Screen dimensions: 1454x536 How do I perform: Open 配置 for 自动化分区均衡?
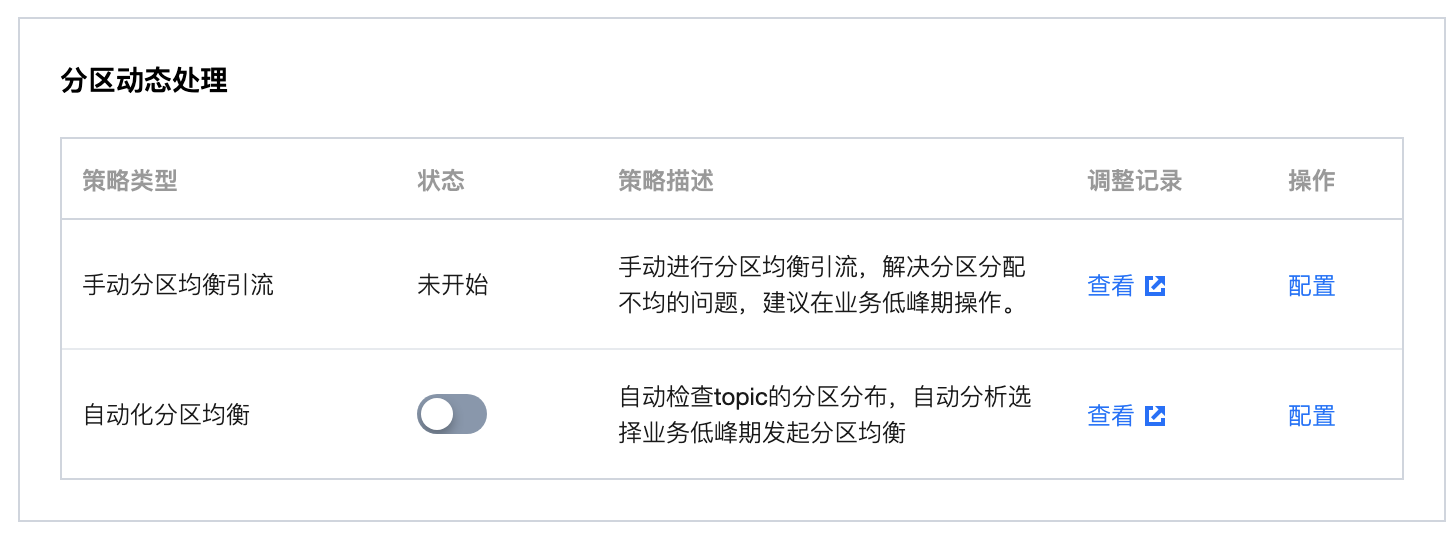[1311, 416]
